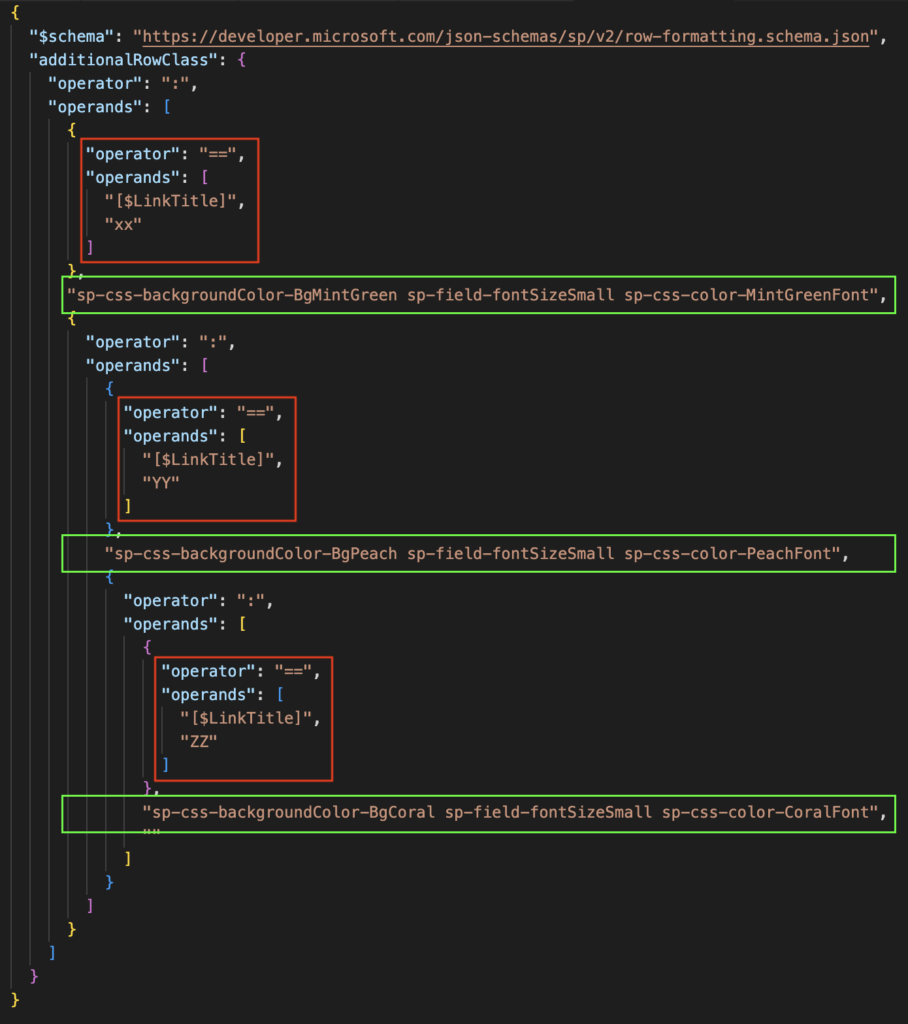The height and width of the screenshot is (1024, 908).
Task: Click "[$LinkTitle]" operand compared with "ZZ"
Action: coord(246,718)
